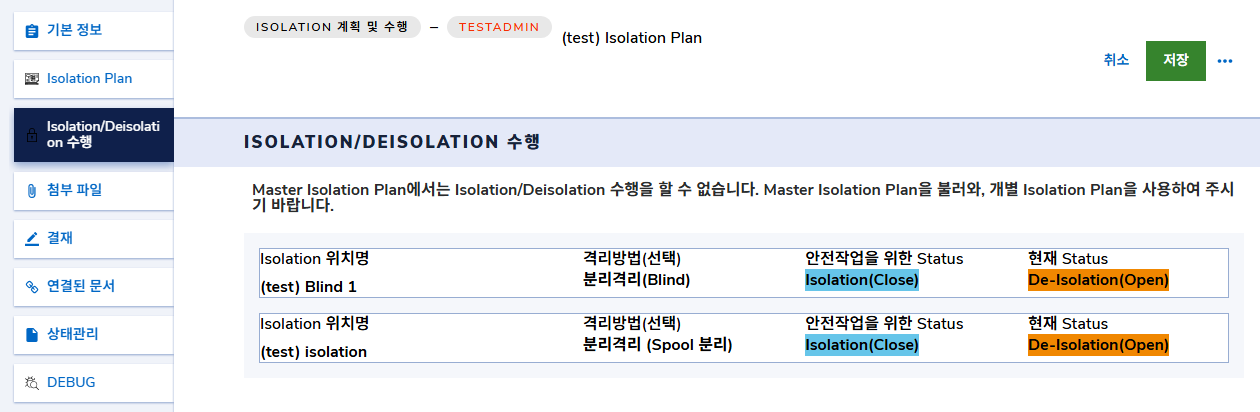Click the ISOLATION 계획 및 수행 breadcrumb pill
The height and width of the screenshot is (412, 1260).
point(331,27)
